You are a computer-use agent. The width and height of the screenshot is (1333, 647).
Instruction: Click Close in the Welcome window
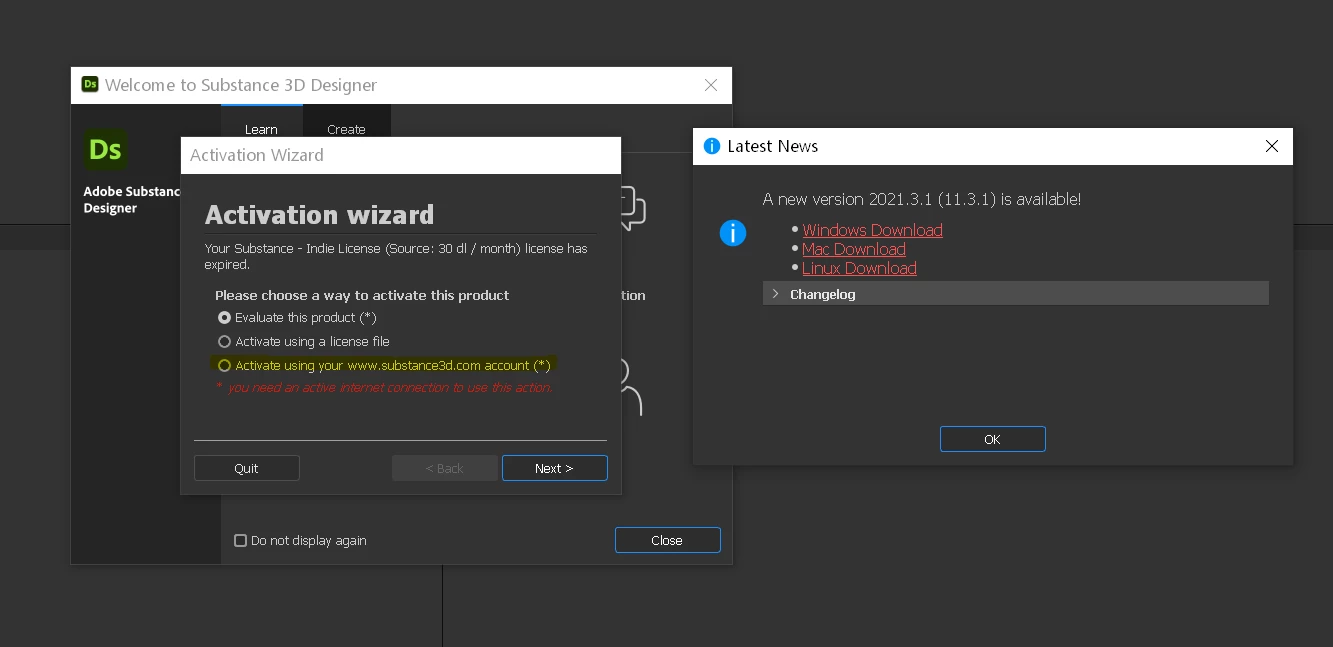point(667,540)
